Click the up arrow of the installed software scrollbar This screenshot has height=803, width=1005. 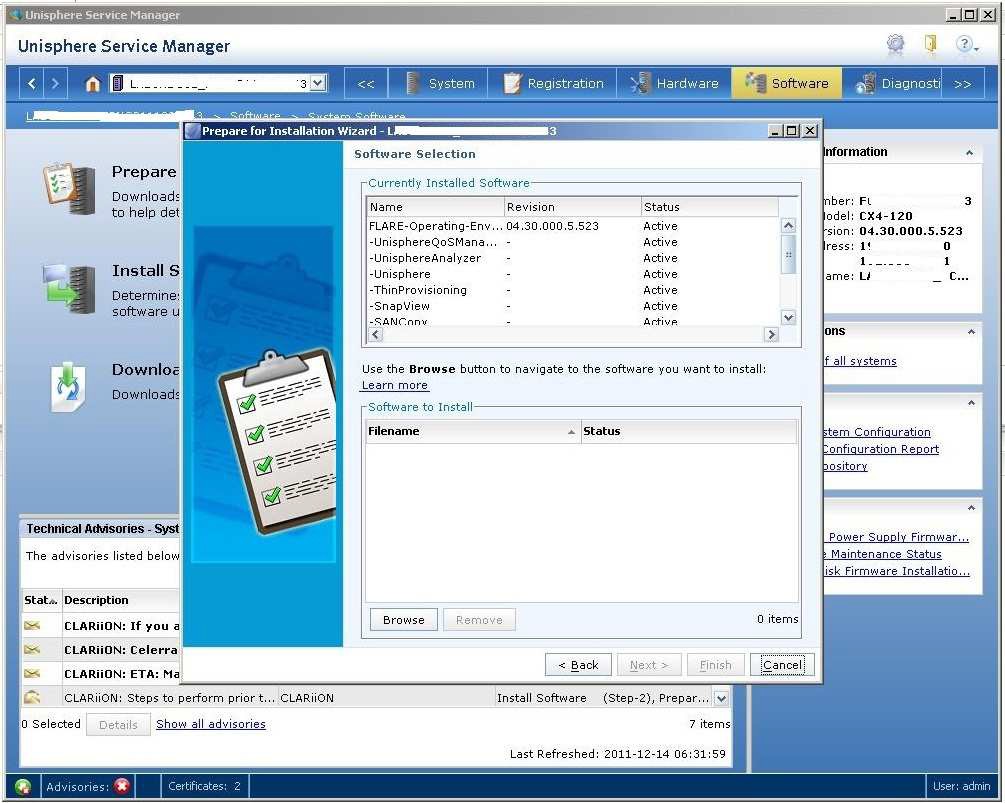click(788, 226)
